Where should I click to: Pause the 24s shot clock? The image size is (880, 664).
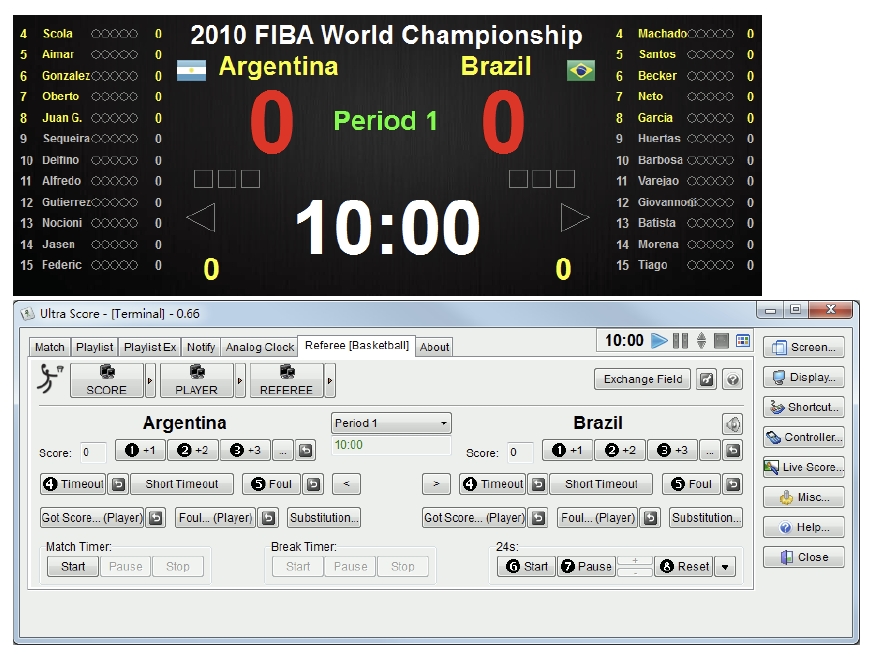tap(586, 567)
